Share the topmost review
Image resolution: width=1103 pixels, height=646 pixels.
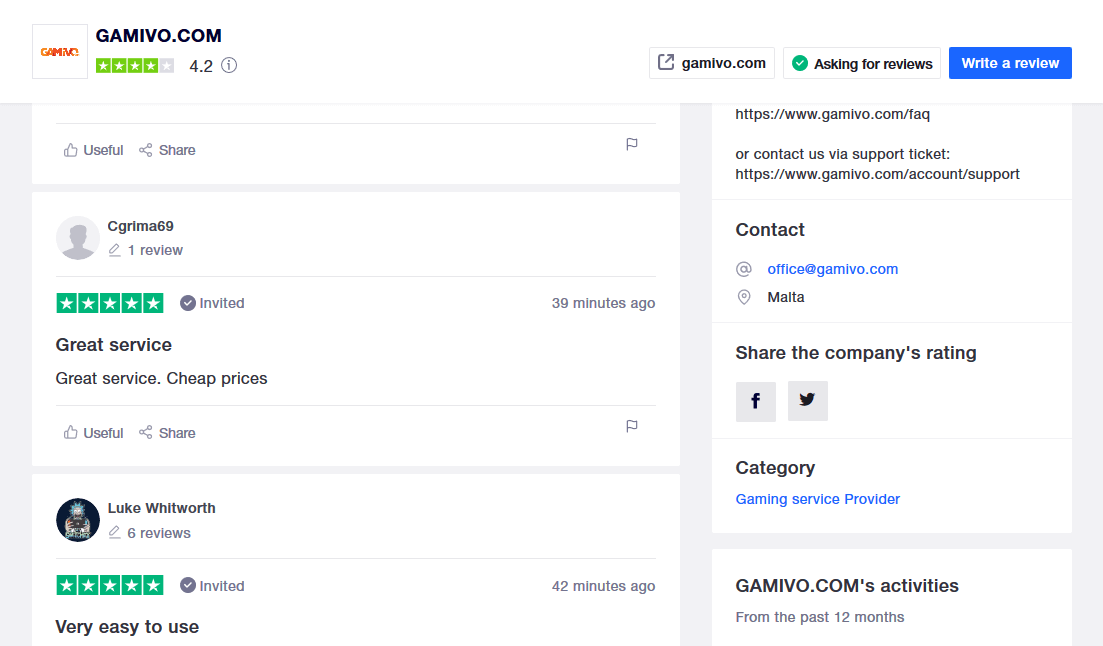pyautogui.click(x=167, y=150)
